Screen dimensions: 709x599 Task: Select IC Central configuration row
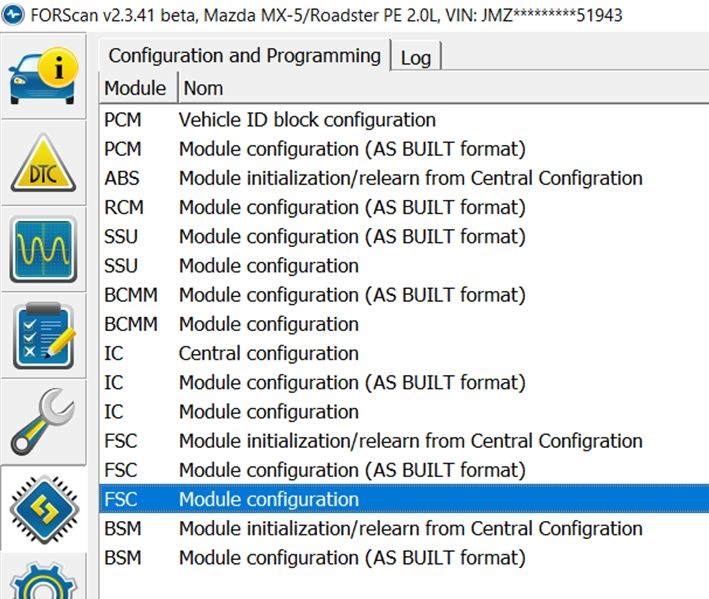[x=404, y=353]
